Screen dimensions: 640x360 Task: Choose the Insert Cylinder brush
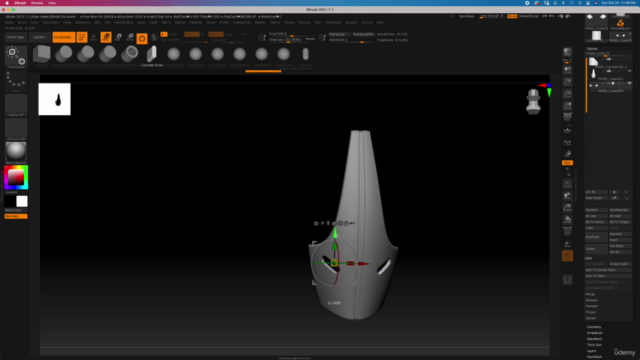64,53
